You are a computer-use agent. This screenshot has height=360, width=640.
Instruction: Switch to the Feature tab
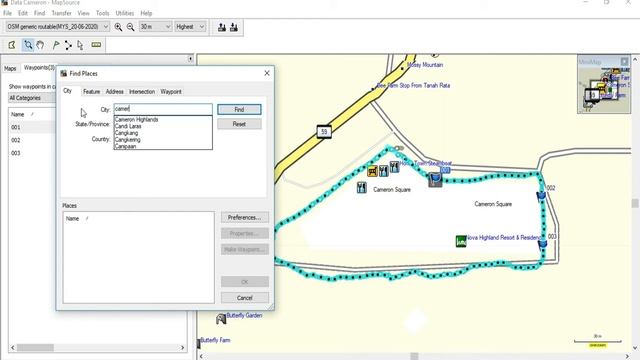click(91, 92)
